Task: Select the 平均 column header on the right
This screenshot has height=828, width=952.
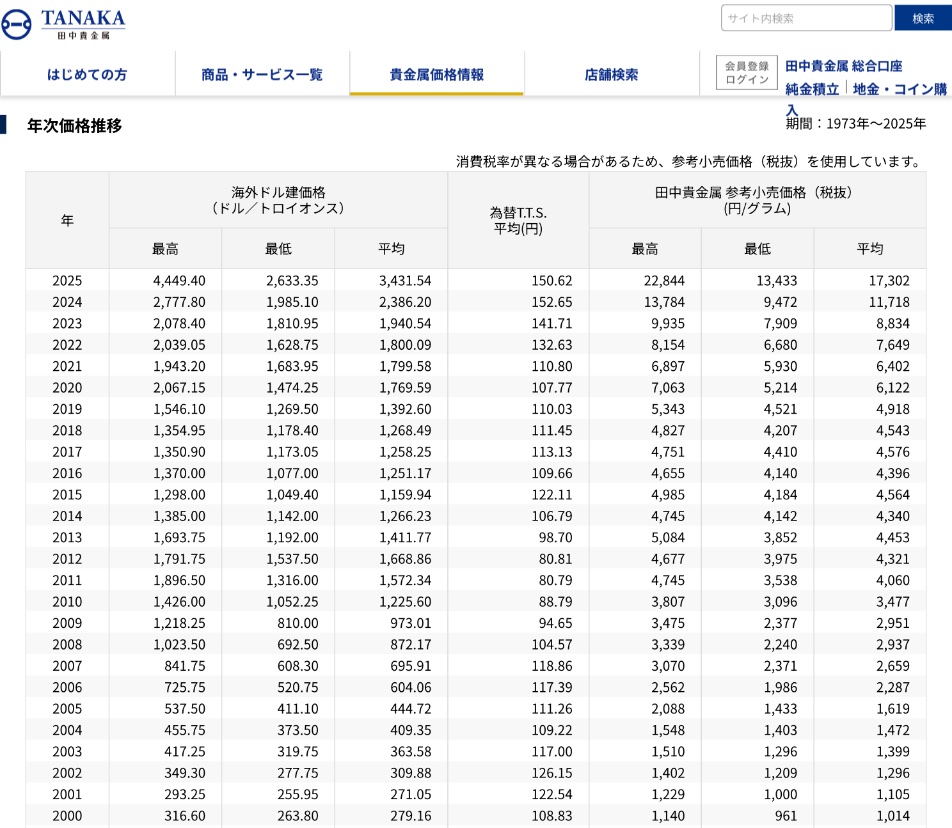Action: 869,248
